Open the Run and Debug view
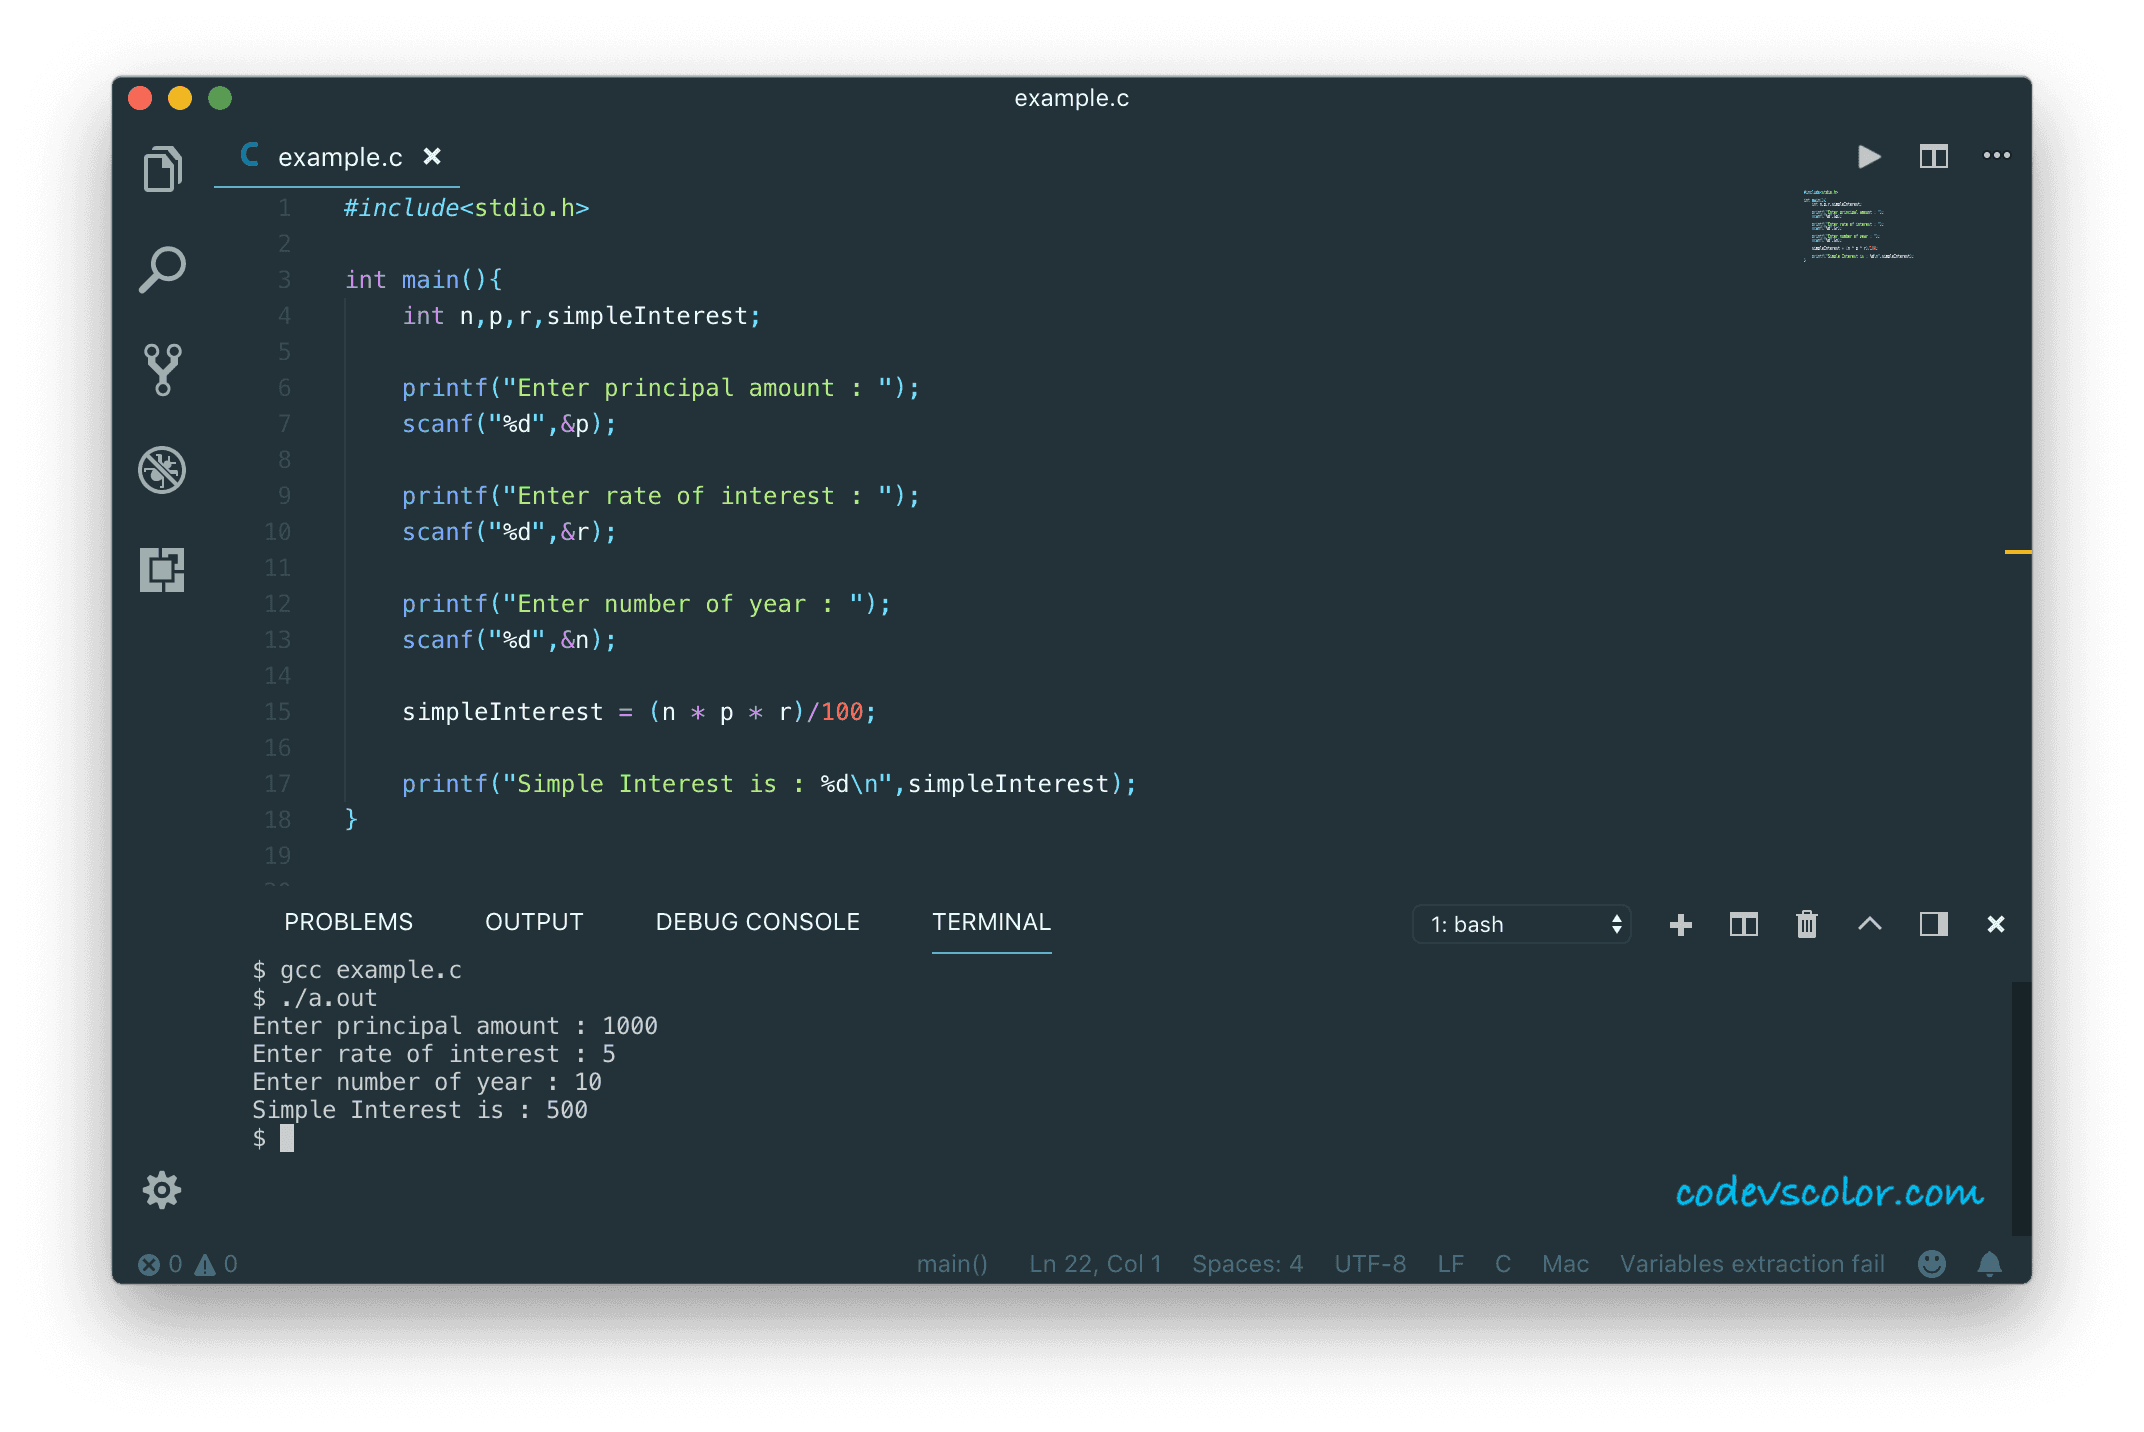Viewport: 2144px width, 1432px height. tap(162, 470)
